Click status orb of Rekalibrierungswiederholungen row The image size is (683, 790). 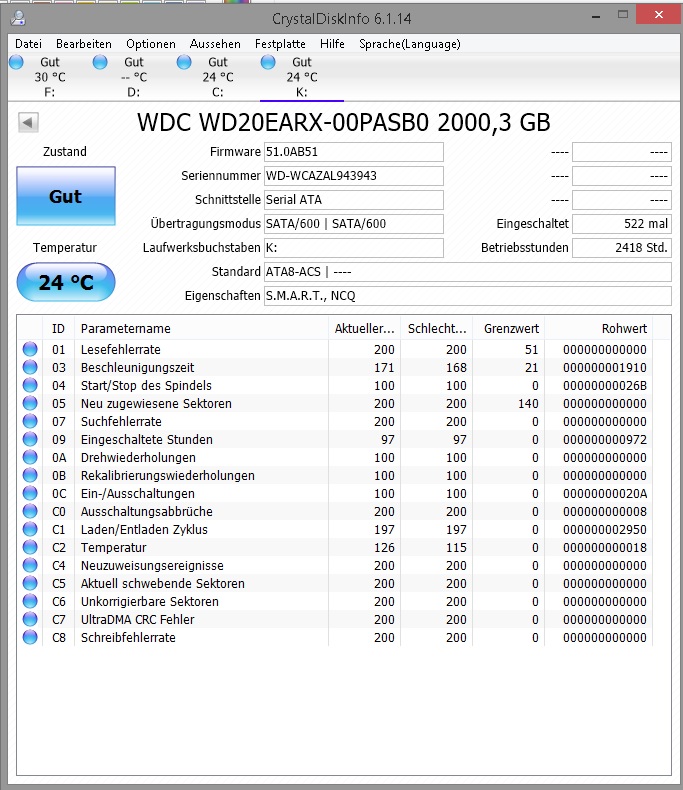point(30,475)
